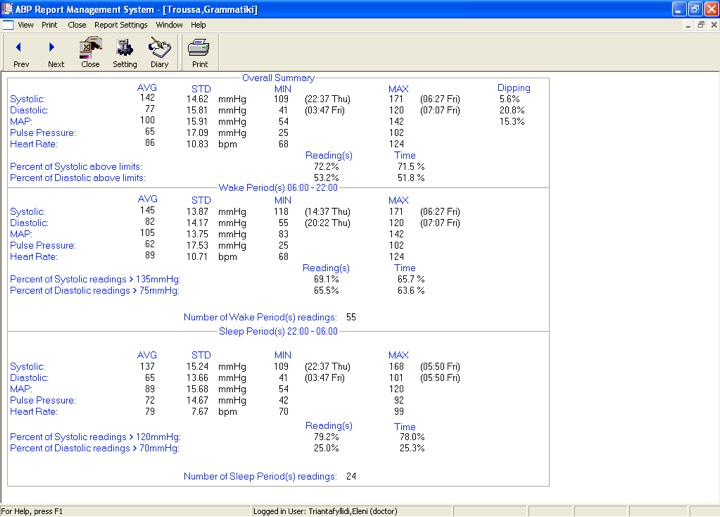720x517 pixels.
Task: Select Percent of Systolic above limits label
Action: pos(76,167)
